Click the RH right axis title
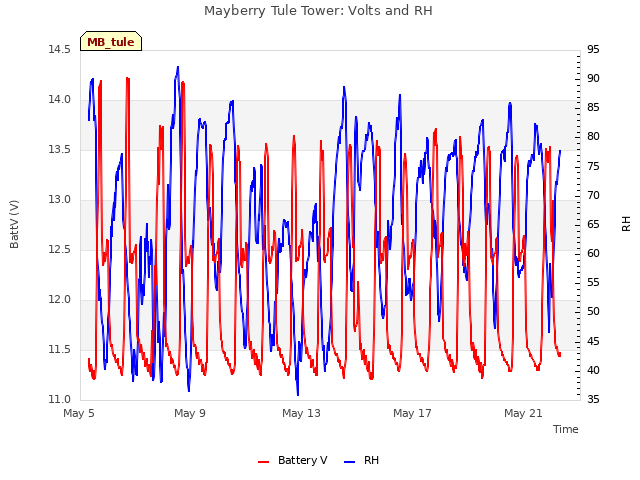The height and width of the screenshot is (480, 640). click(x=626, y=224)
